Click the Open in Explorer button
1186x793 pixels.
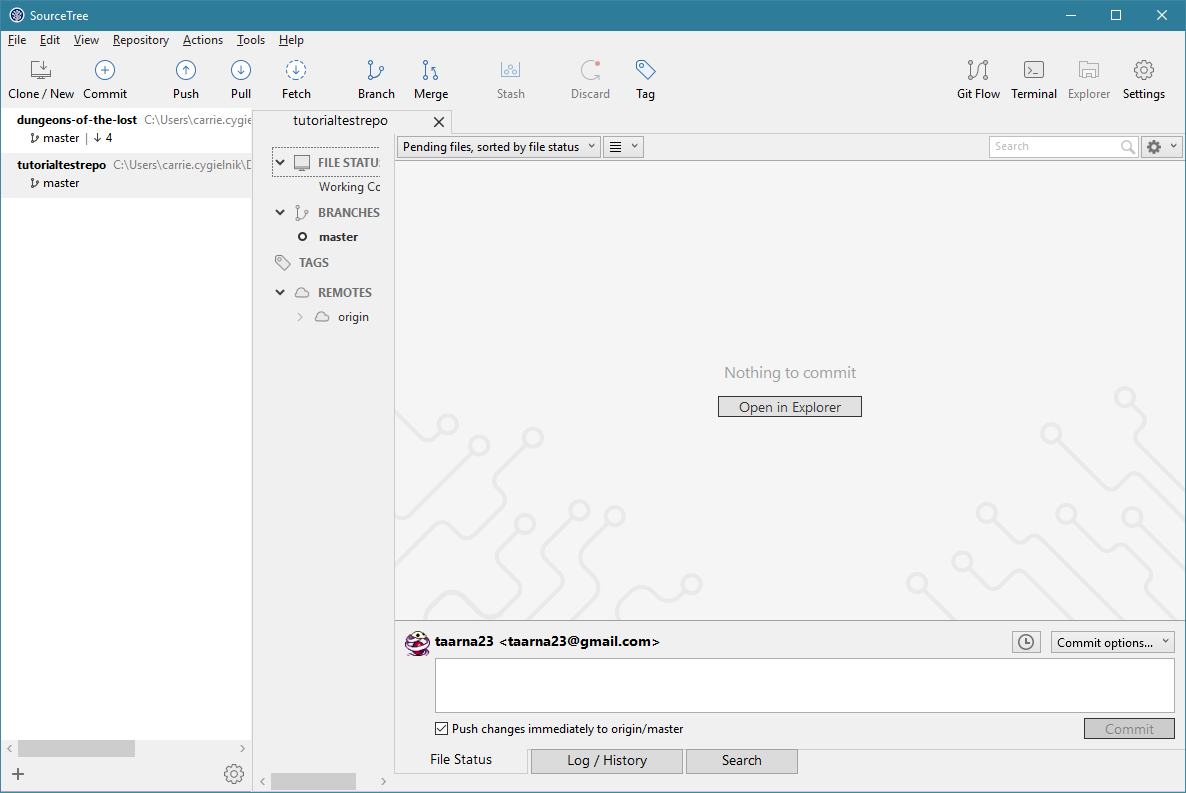[x=790, y=407]
